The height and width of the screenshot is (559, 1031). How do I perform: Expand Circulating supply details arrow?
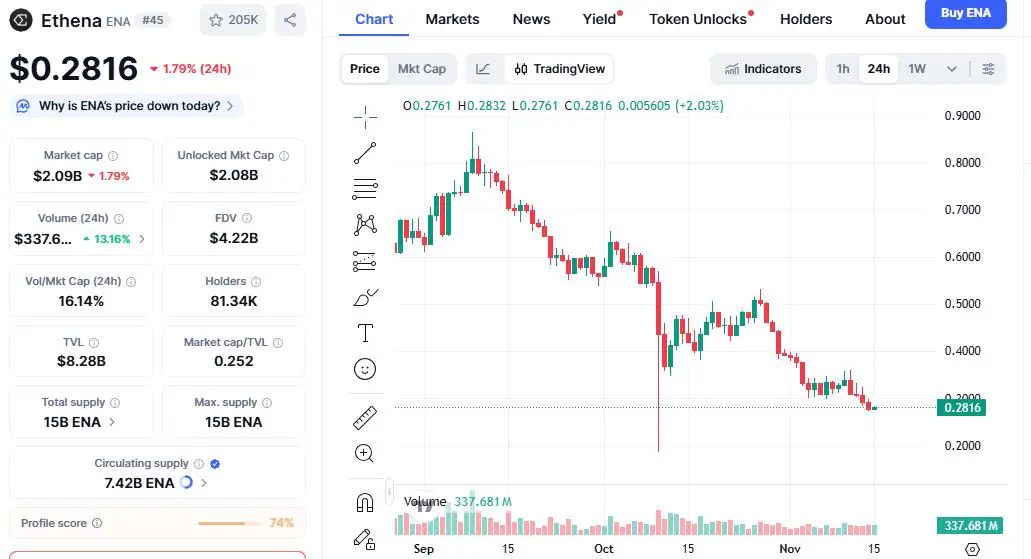(x=204, y=483)
